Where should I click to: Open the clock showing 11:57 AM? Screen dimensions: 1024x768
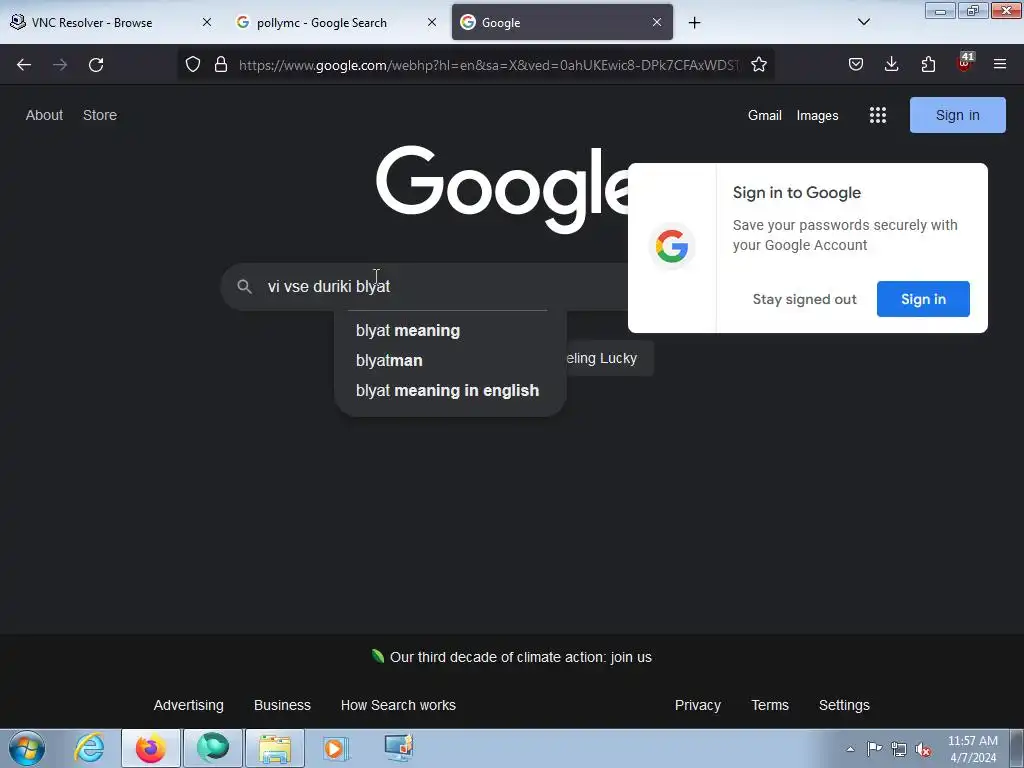(x=972, y=749)
